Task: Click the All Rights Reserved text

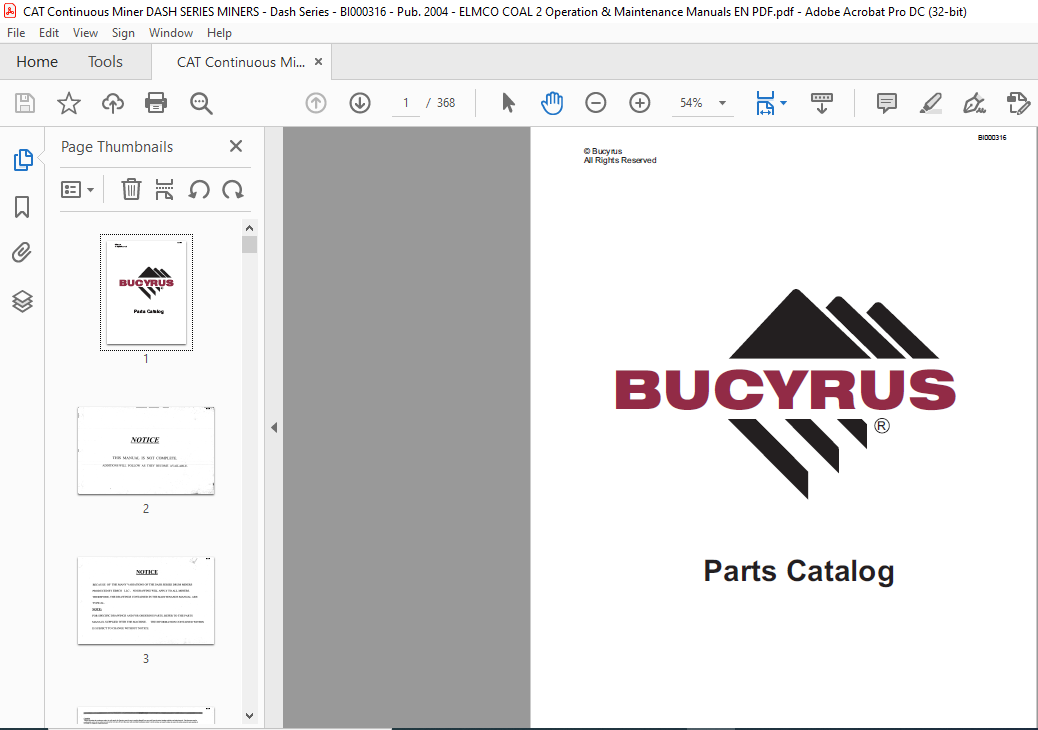Action: (x=620, y=160)
